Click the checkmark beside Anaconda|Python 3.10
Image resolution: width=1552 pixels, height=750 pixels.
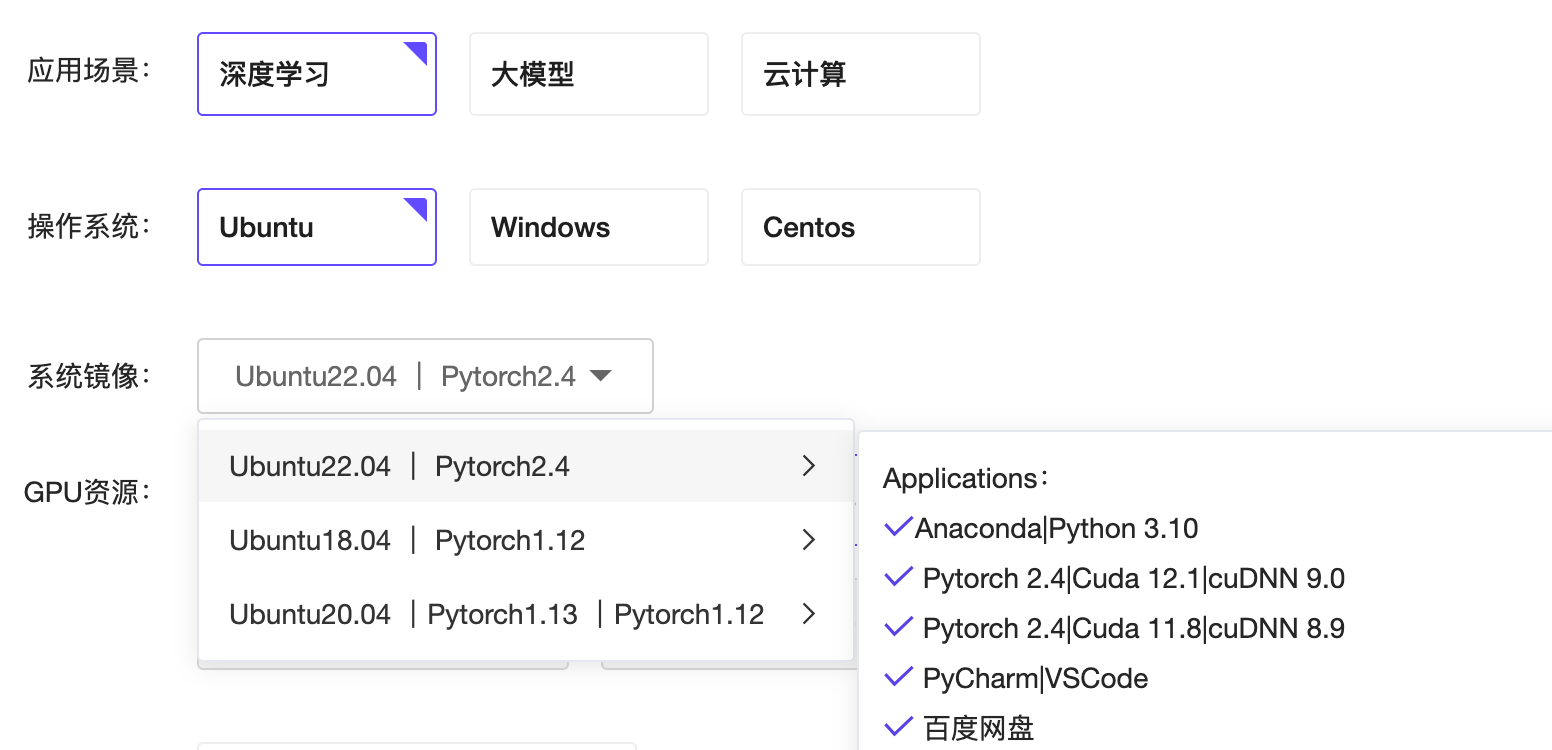coord(898,527)
